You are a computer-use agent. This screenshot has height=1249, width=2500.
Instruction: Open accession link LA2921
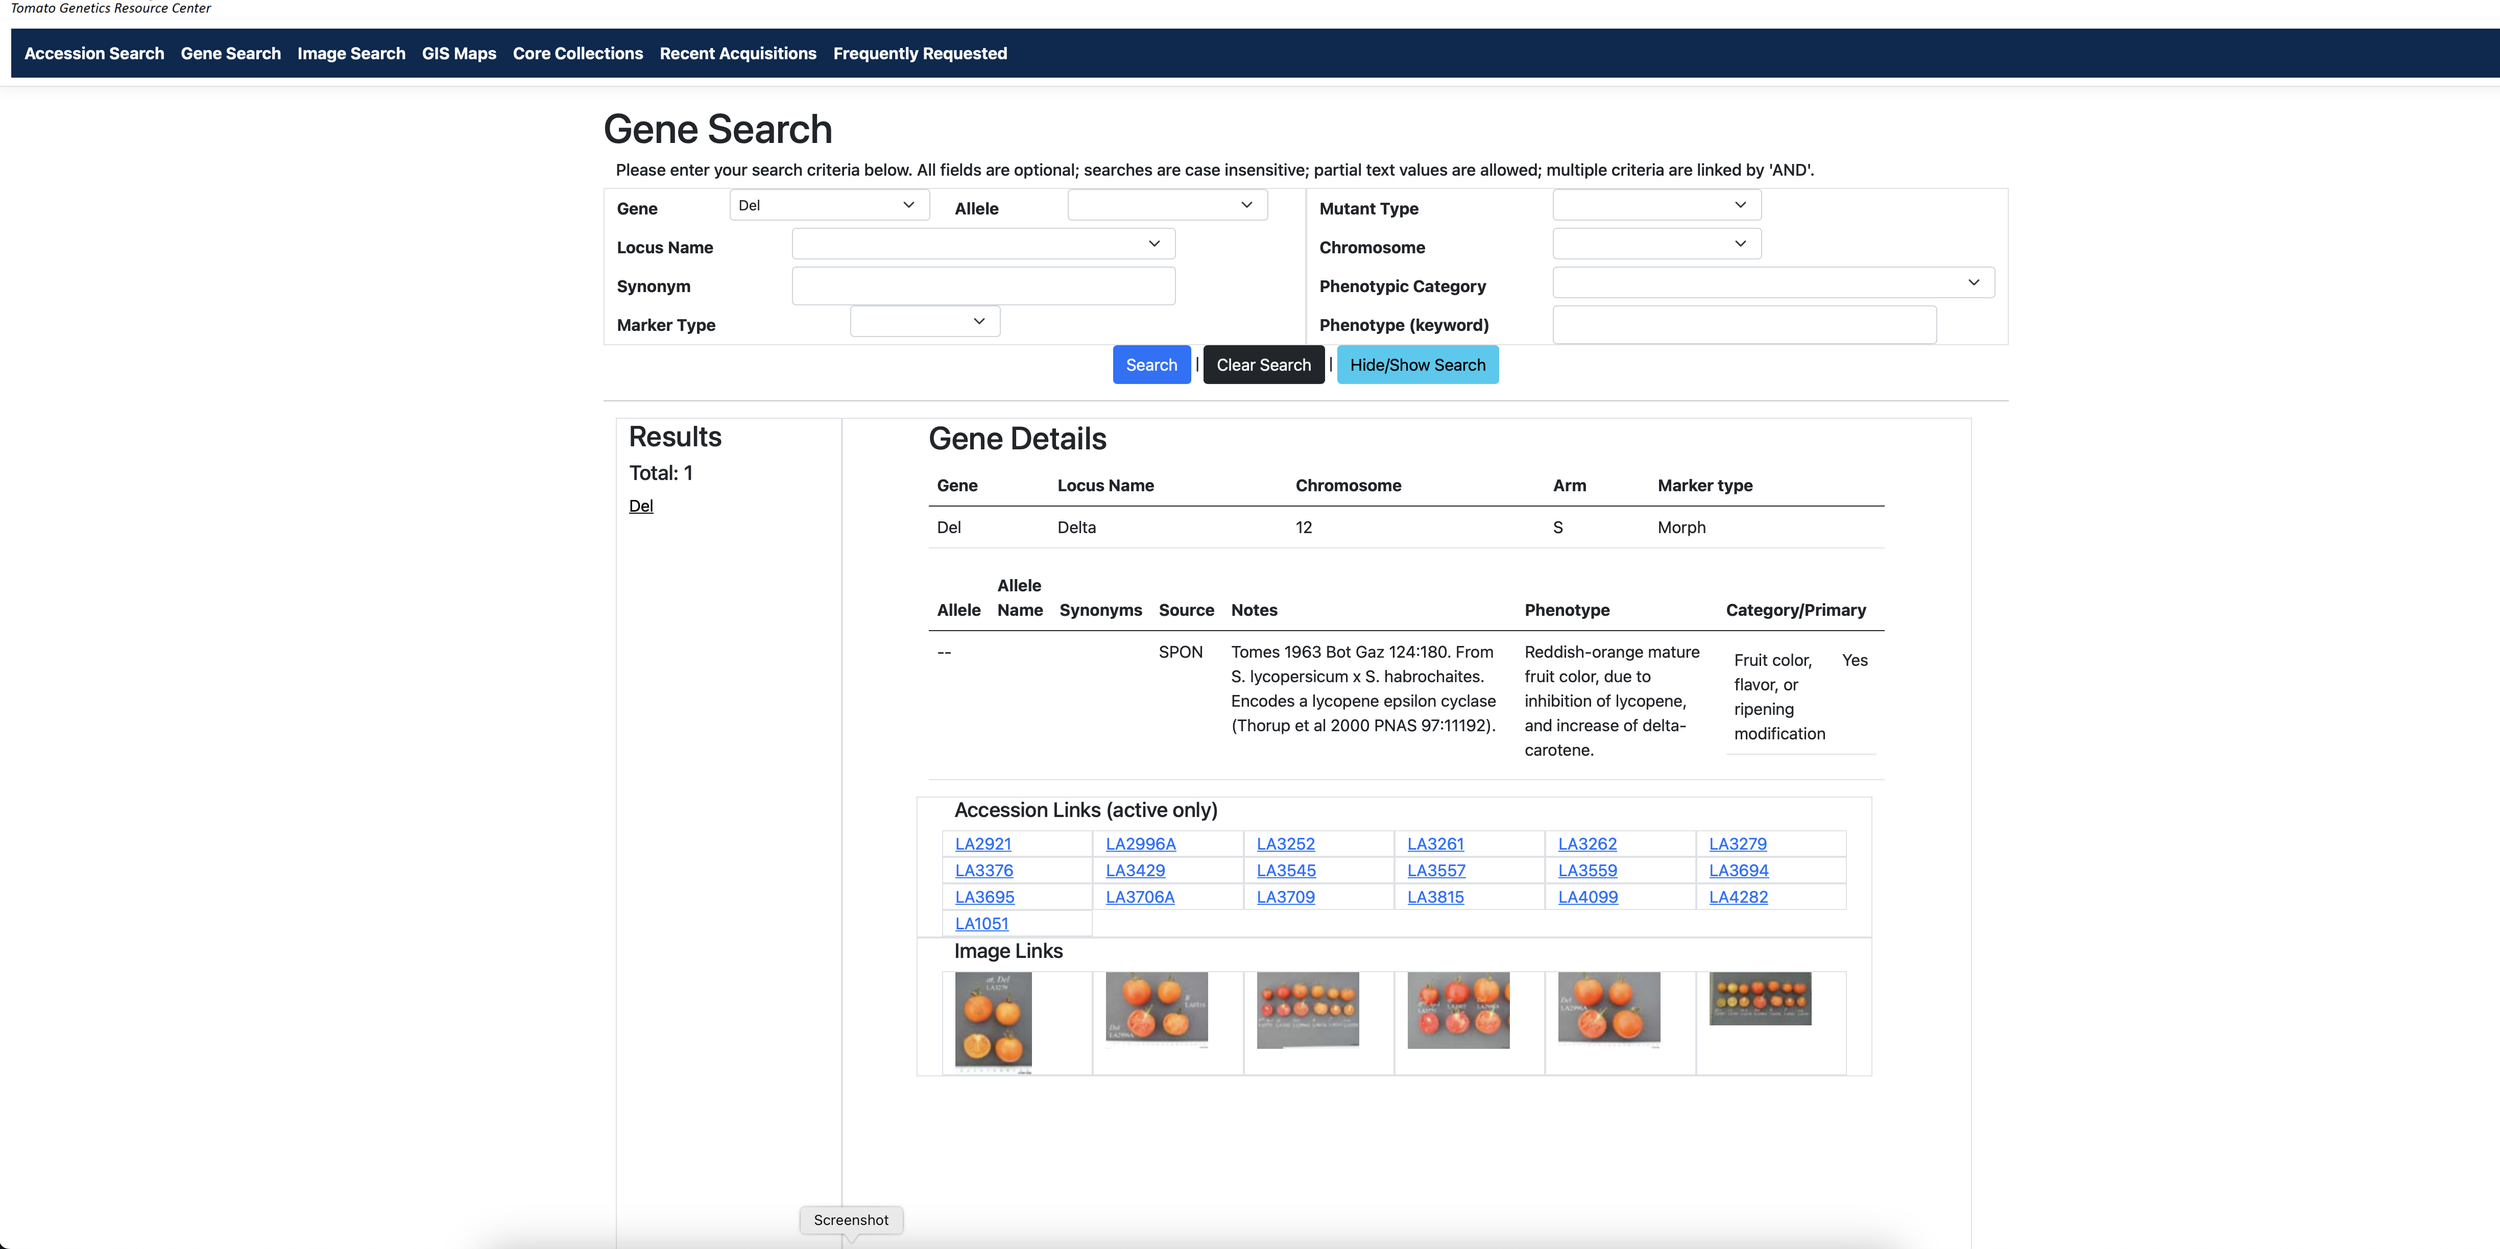982,844
